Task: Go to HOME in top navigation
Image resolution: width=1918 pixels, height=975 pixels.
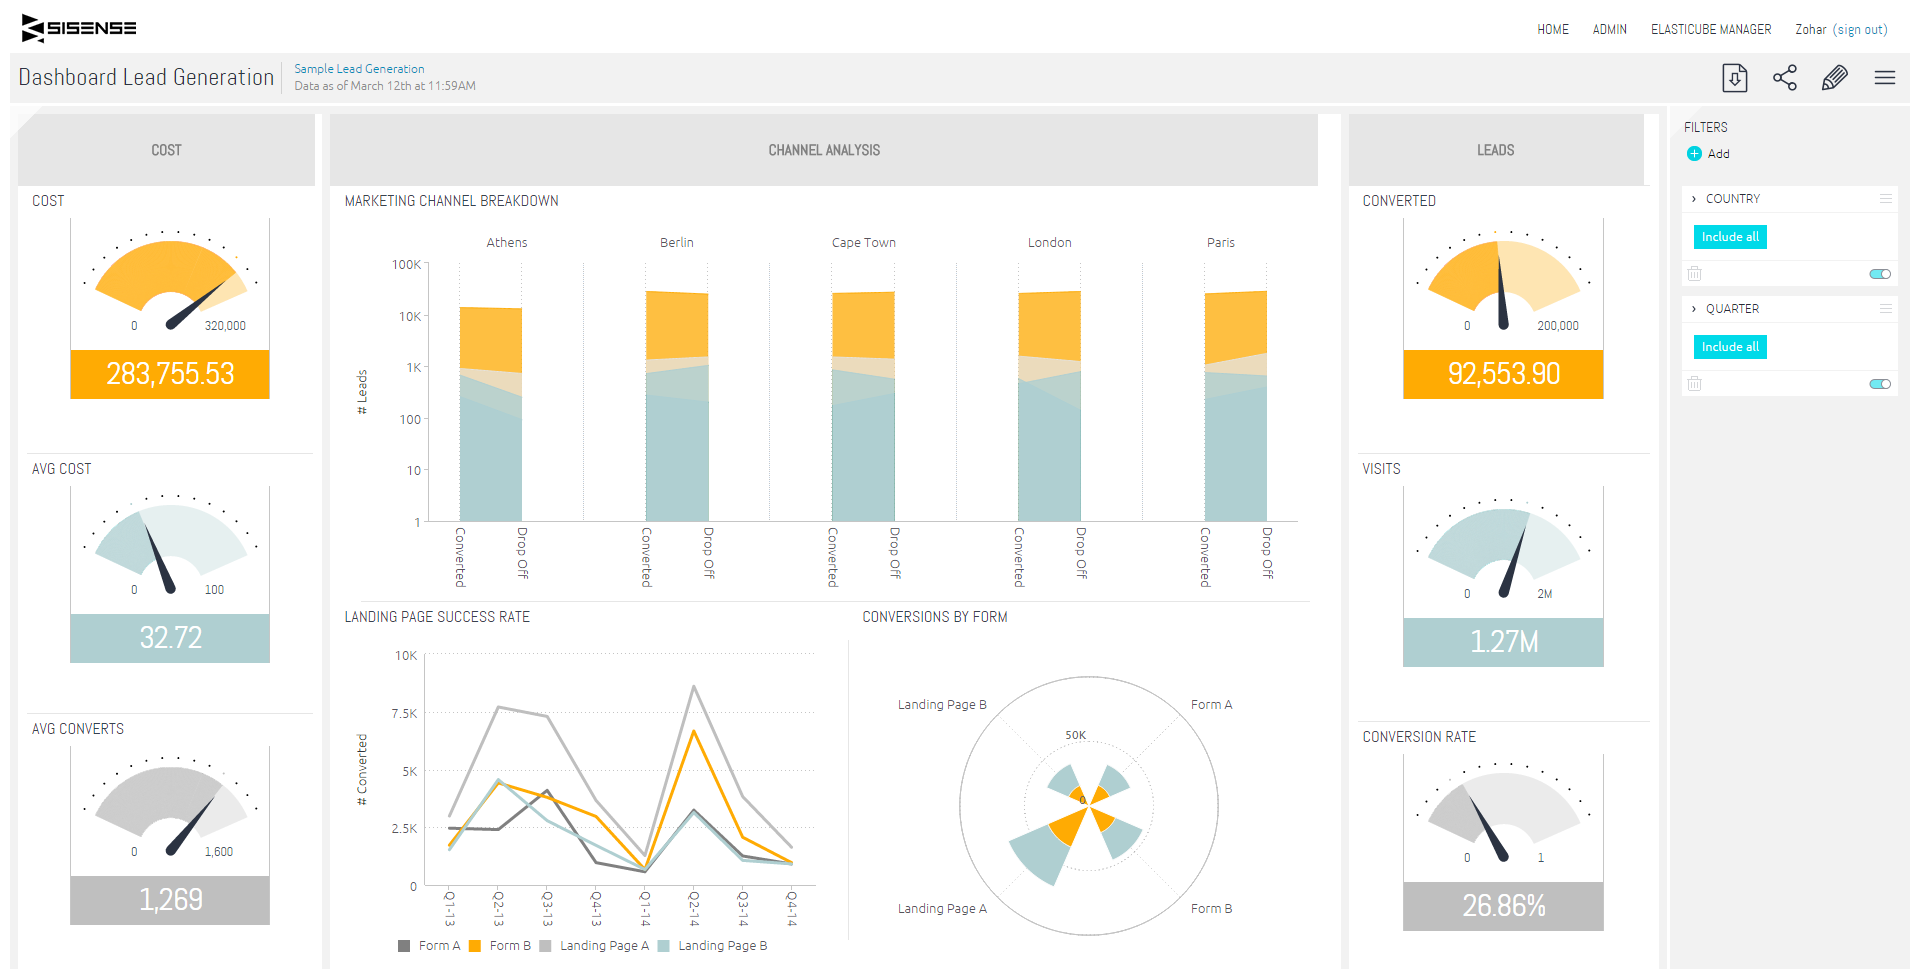Action: point(1553,30)
